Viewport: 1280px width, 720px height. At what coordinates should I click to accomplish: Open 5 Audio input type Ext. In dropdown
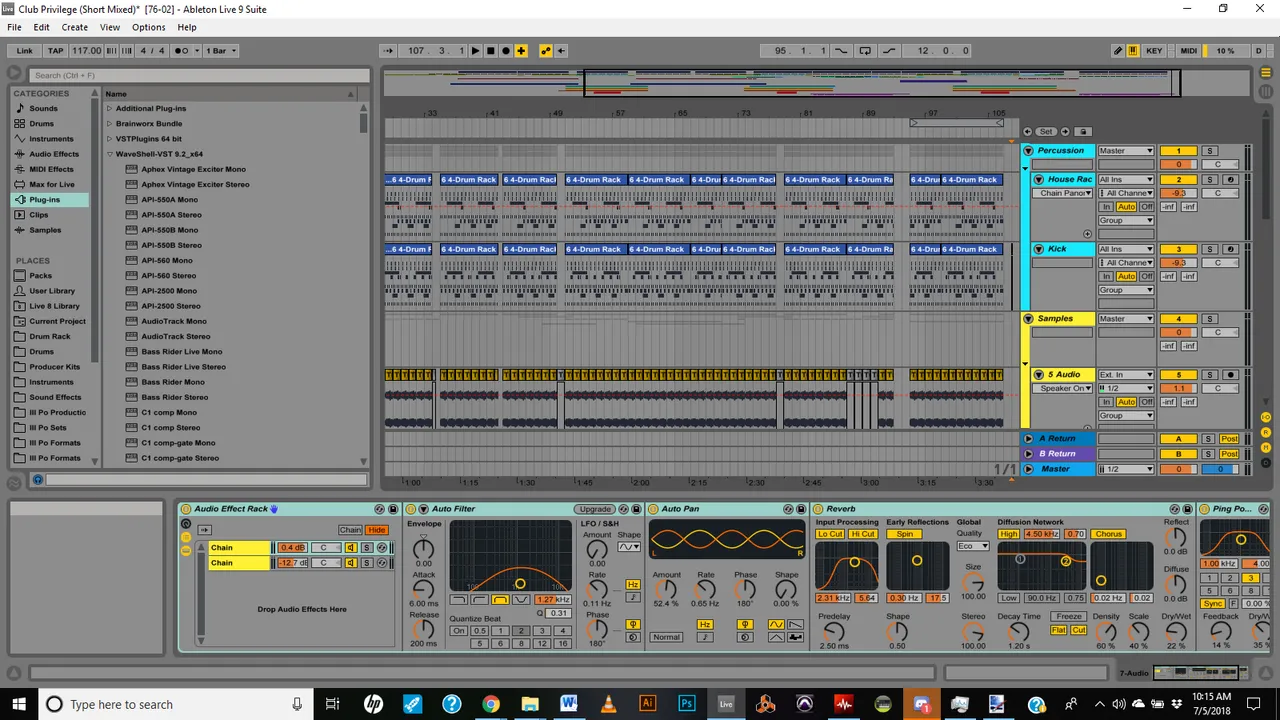1126,375
